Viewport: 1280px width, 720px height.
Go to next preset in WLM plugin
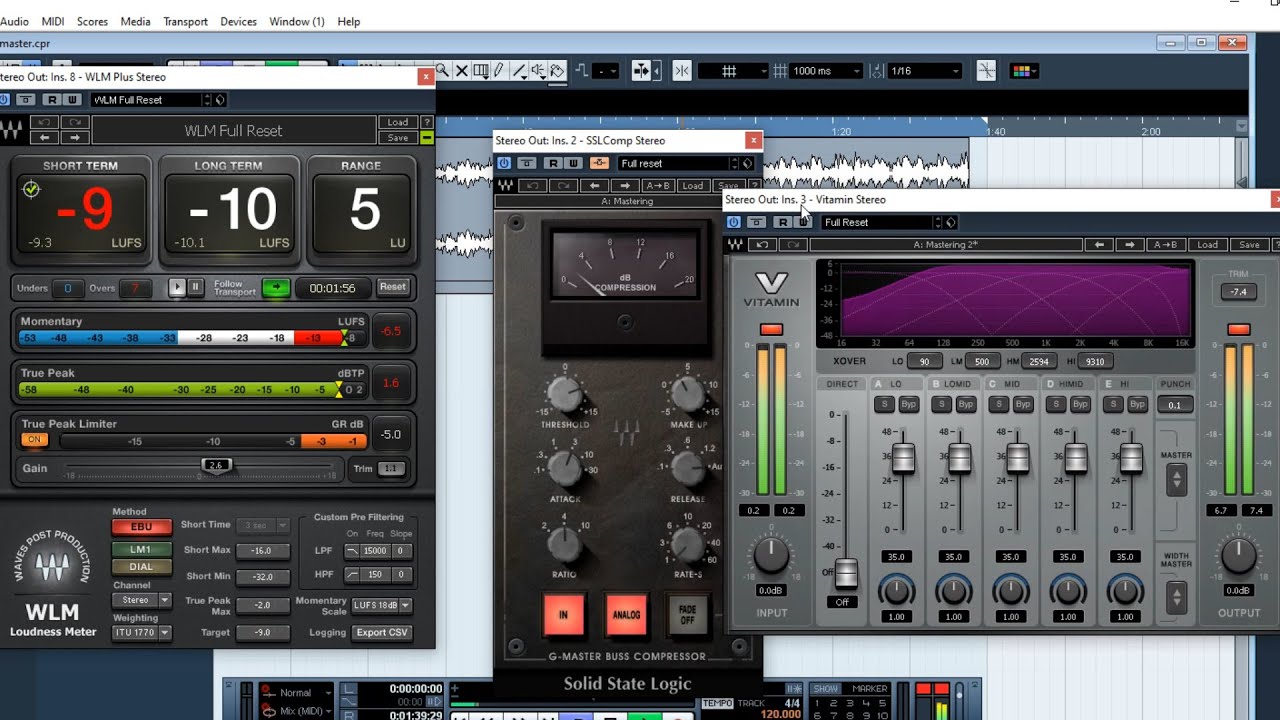pyautogui.click(x=75, y=137)
